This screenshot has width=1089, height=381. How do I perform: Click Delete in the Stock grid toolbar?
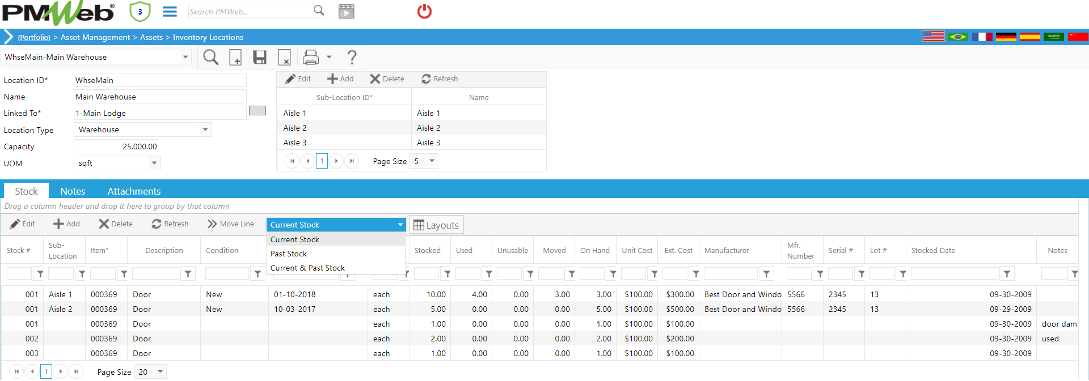115,224
